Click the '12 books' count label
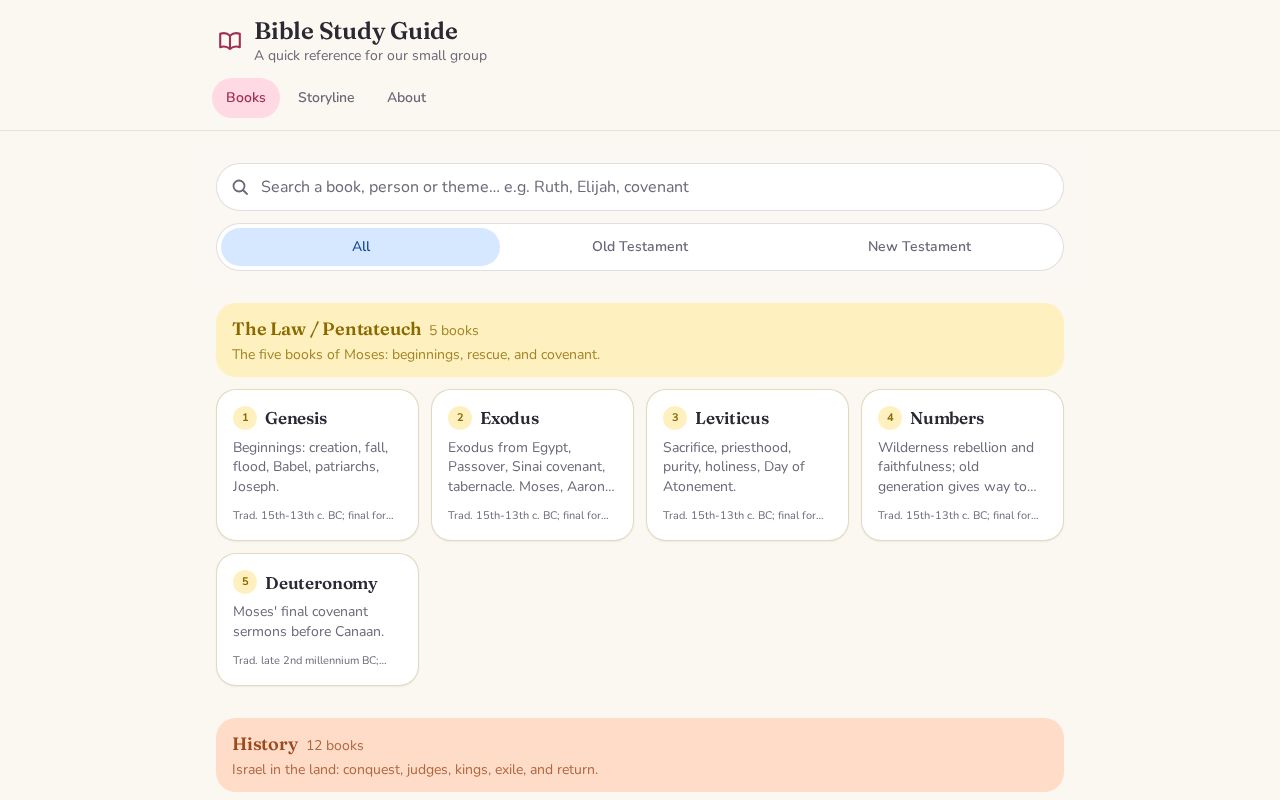The height and width of the screenshot is (800, 1280). tap(335, 746)
